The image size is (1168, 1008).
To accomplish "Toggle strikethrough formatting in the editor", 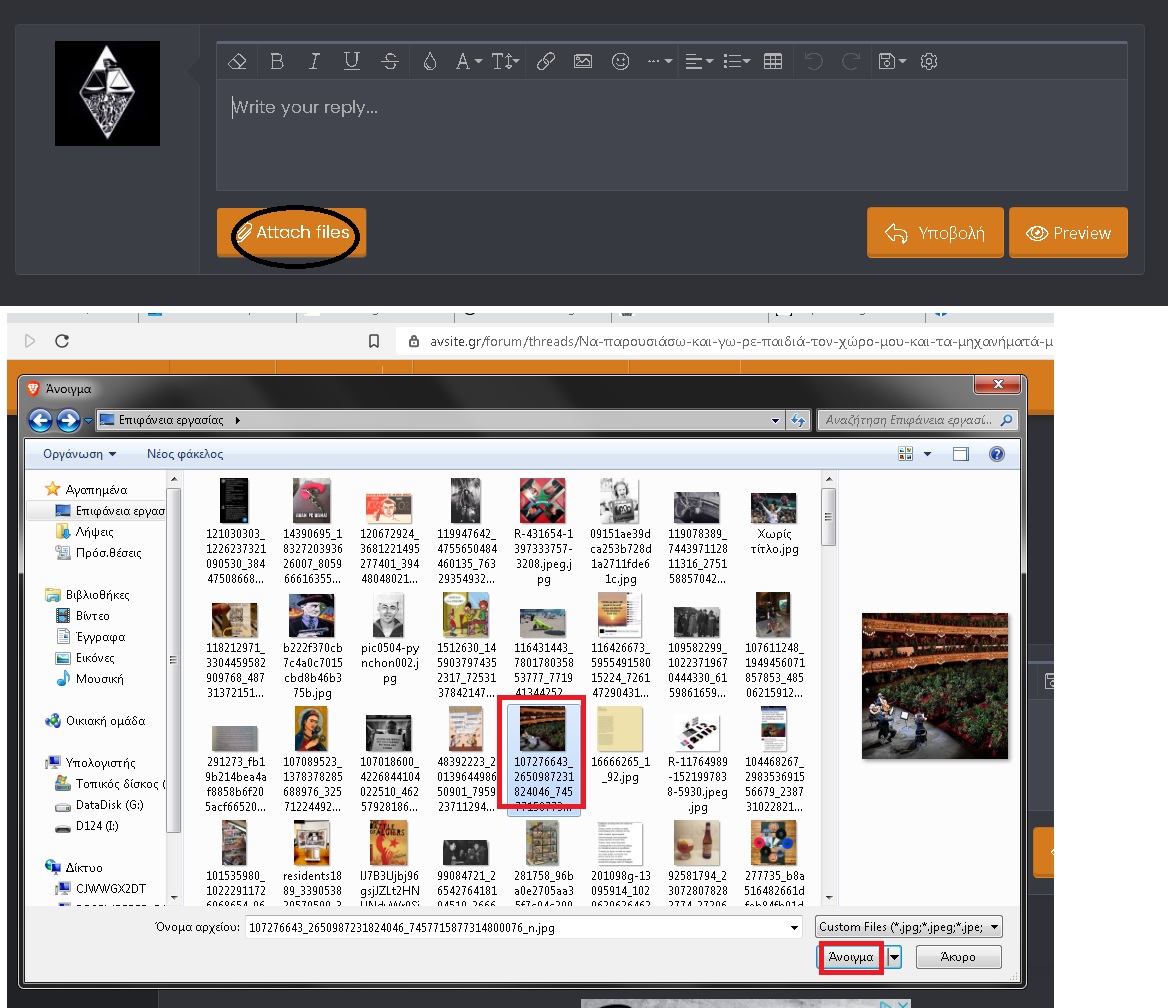I will (390, 62).
